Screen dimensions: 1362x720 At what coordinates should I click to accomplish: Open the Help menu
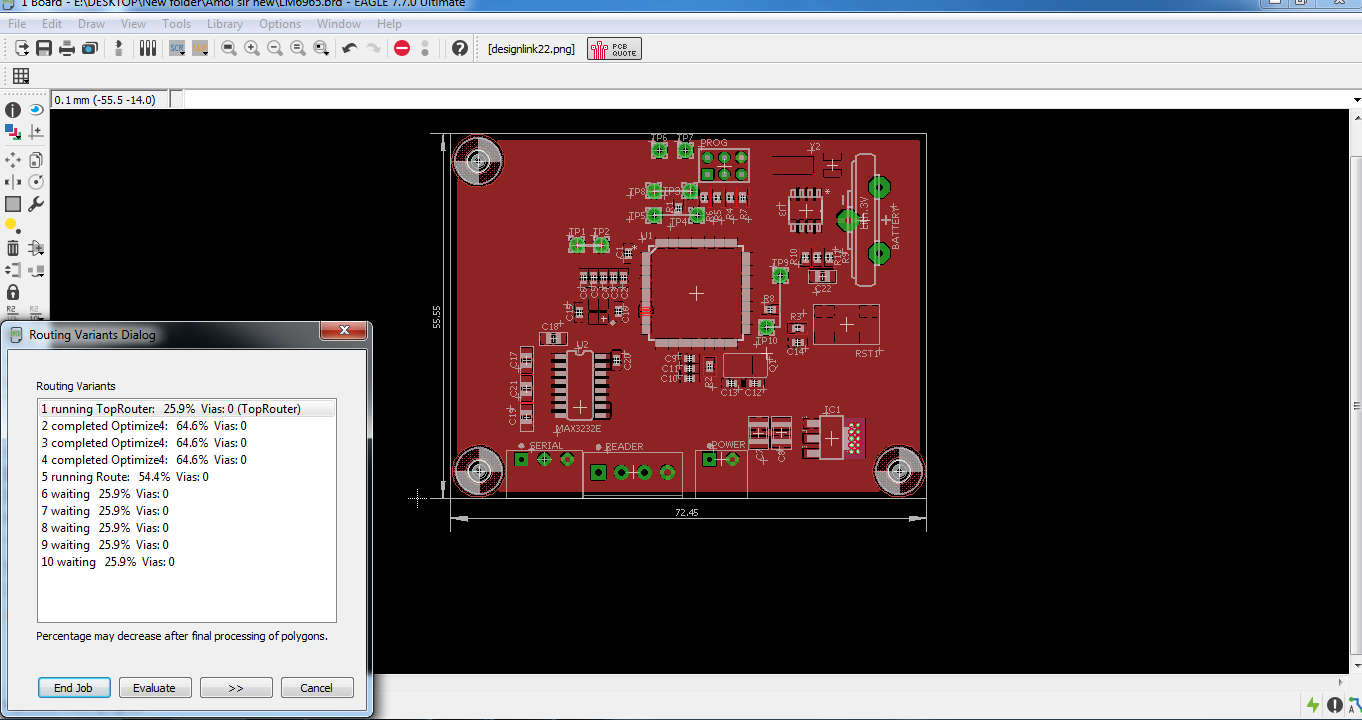click(389, 24)
